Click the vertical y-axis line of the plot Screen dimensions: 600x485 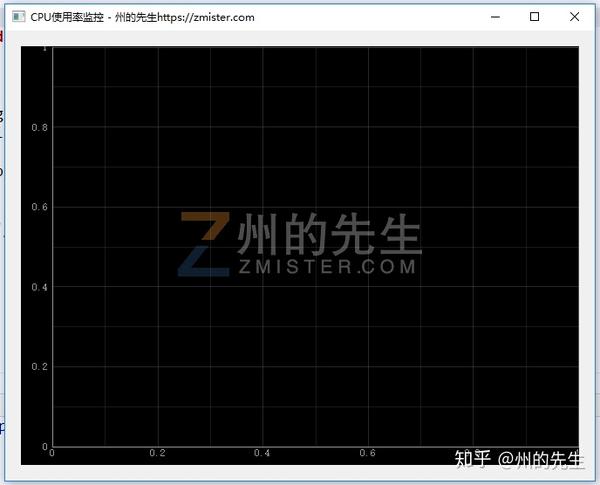(52, 247)
